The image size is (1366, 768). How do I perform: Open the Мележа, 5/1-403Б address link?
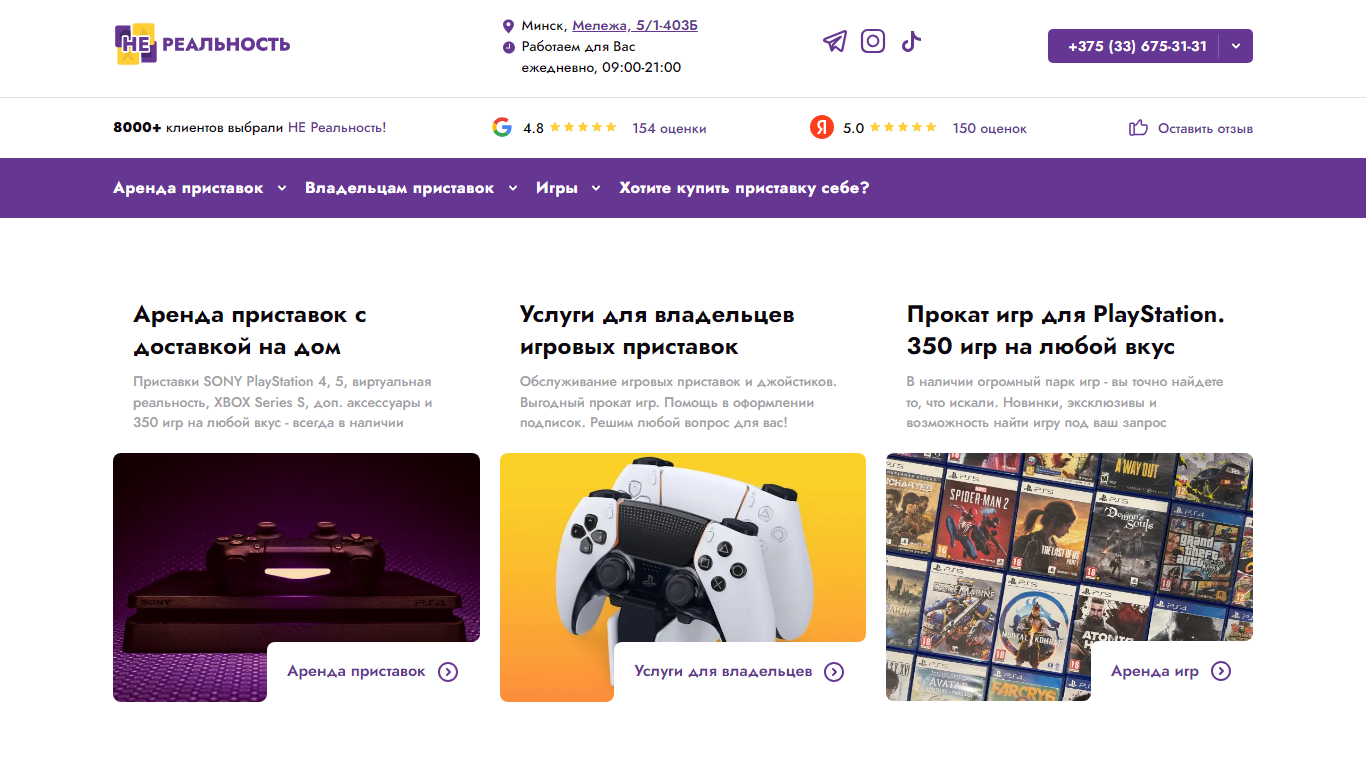click(x=635, y=25)
